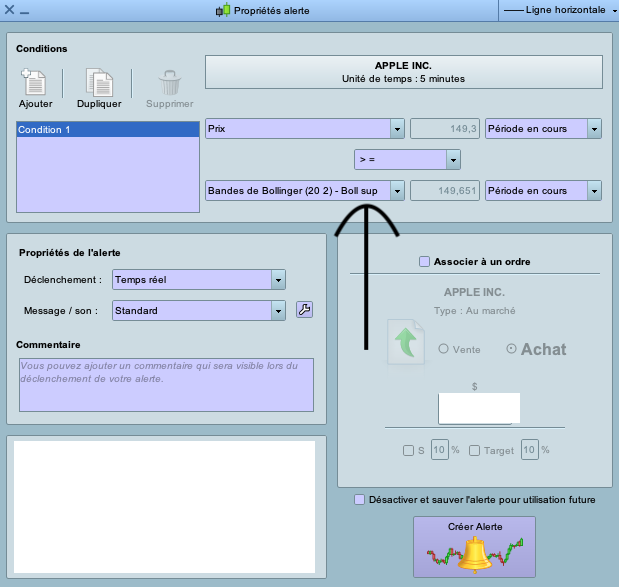Click the Supprimer trash icon
The height and width of the screenshot is (587, 619).
pyautogui.click(x=170, y=83)
